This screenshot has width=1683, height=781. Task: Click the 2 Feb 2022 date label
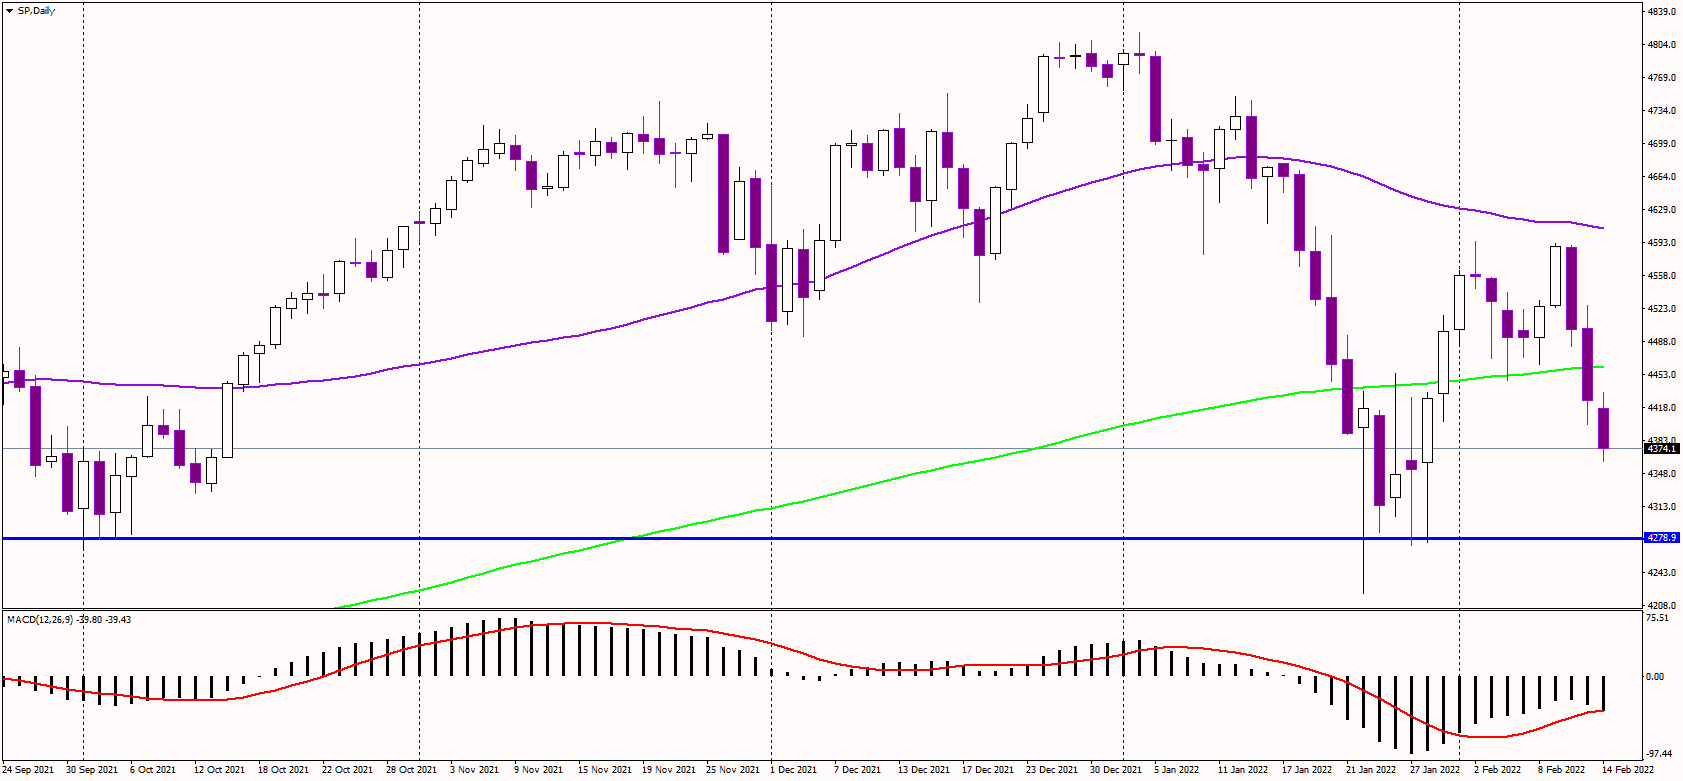pos(1497,770)
